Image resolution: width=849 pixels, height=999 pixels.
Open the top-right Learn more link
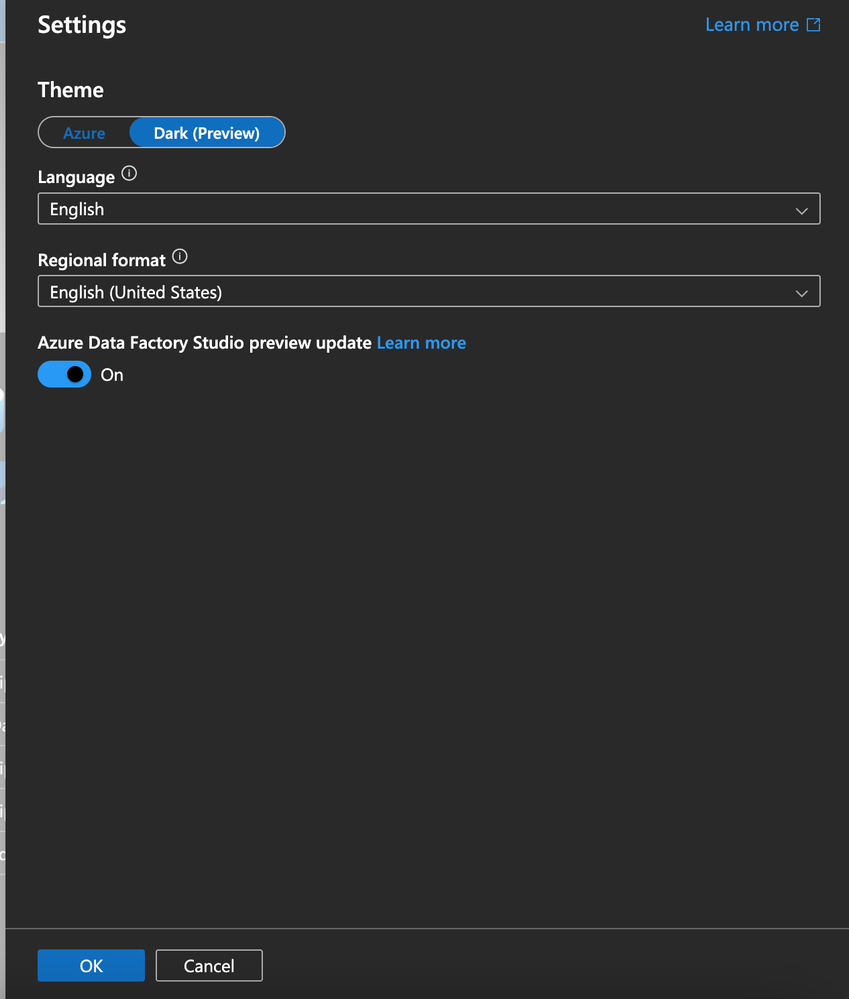click(x=752, y=25)
